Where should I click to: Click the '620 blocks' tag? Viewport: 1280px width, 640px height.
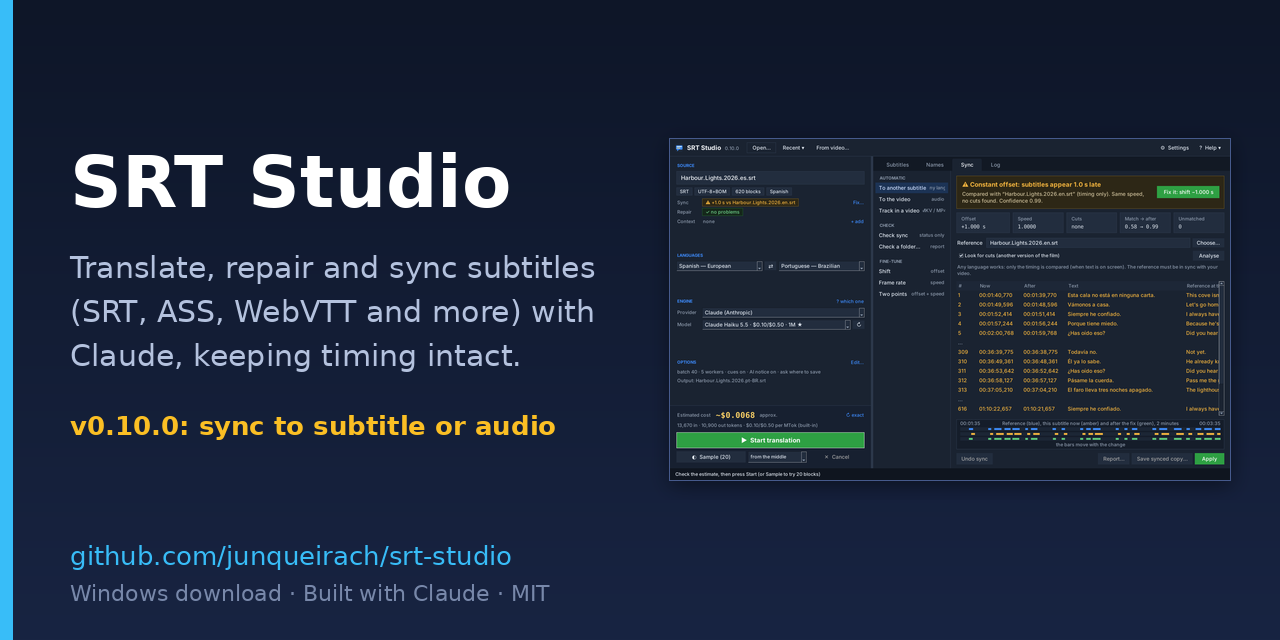748,191
